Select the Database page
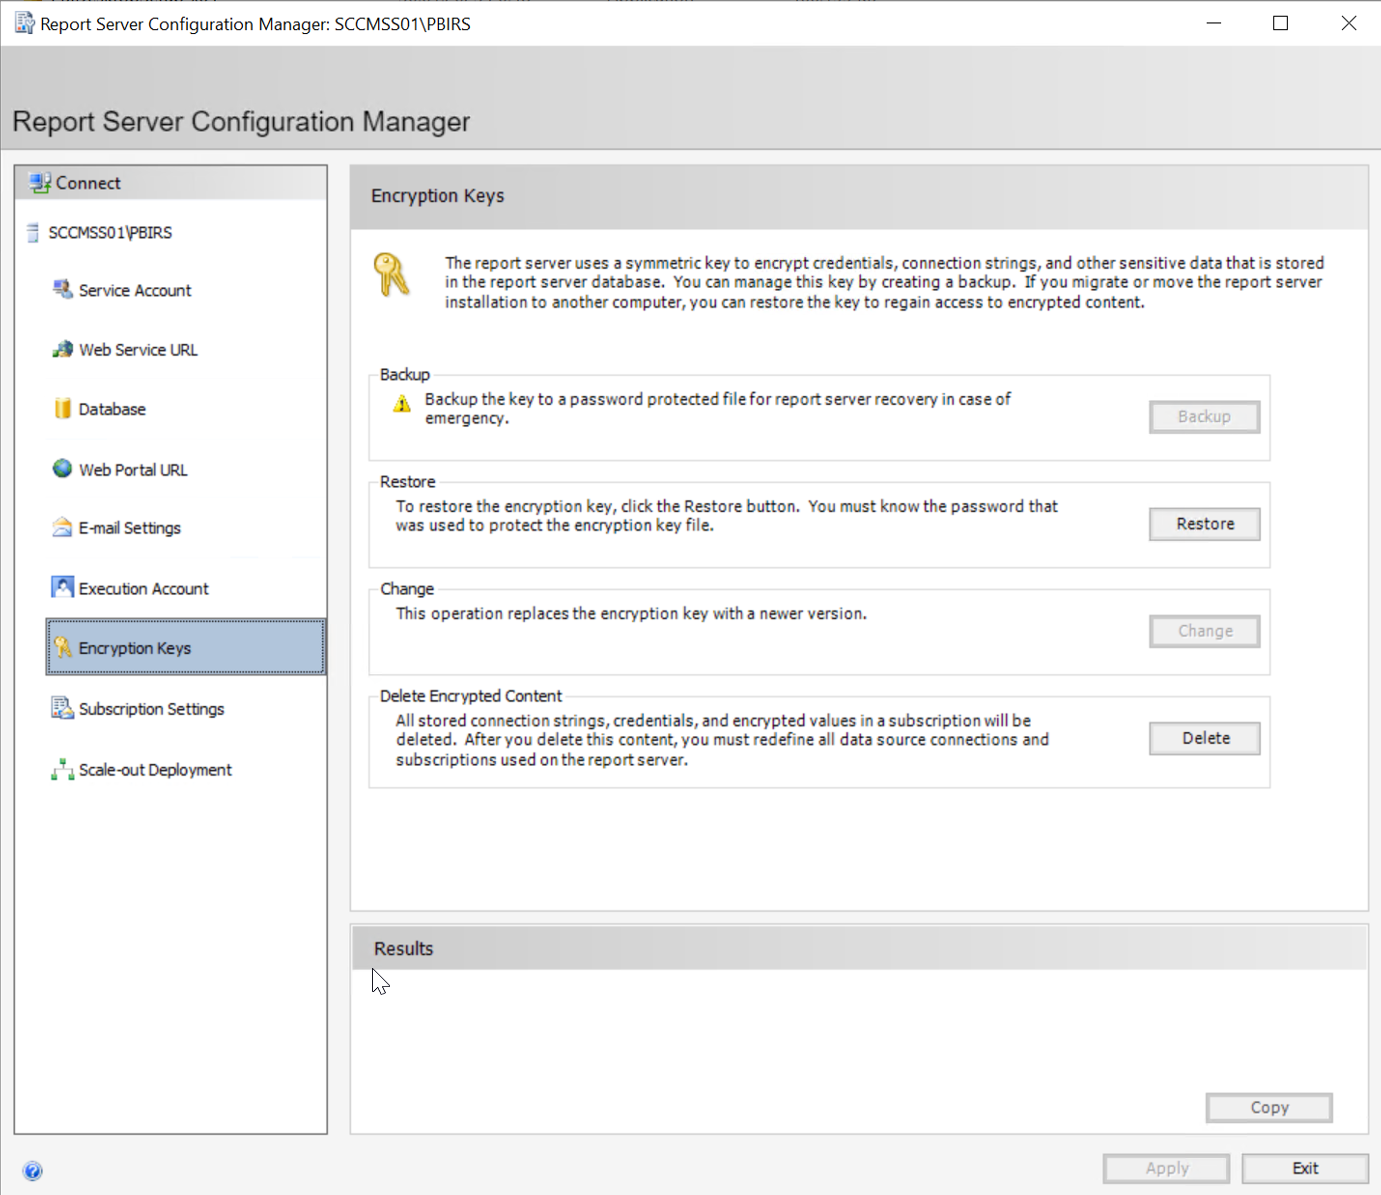Image resolution: width=1381 pixels, height=1195 pixels. (112, 409)
